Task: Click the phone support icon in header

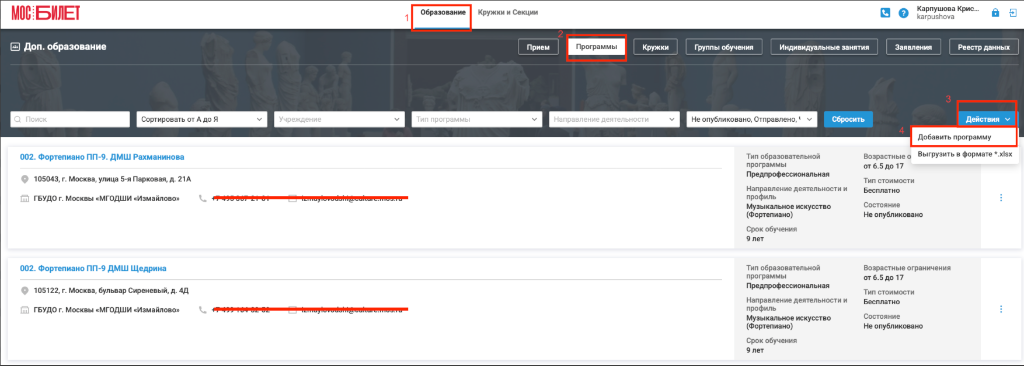Action: point(886,12)
